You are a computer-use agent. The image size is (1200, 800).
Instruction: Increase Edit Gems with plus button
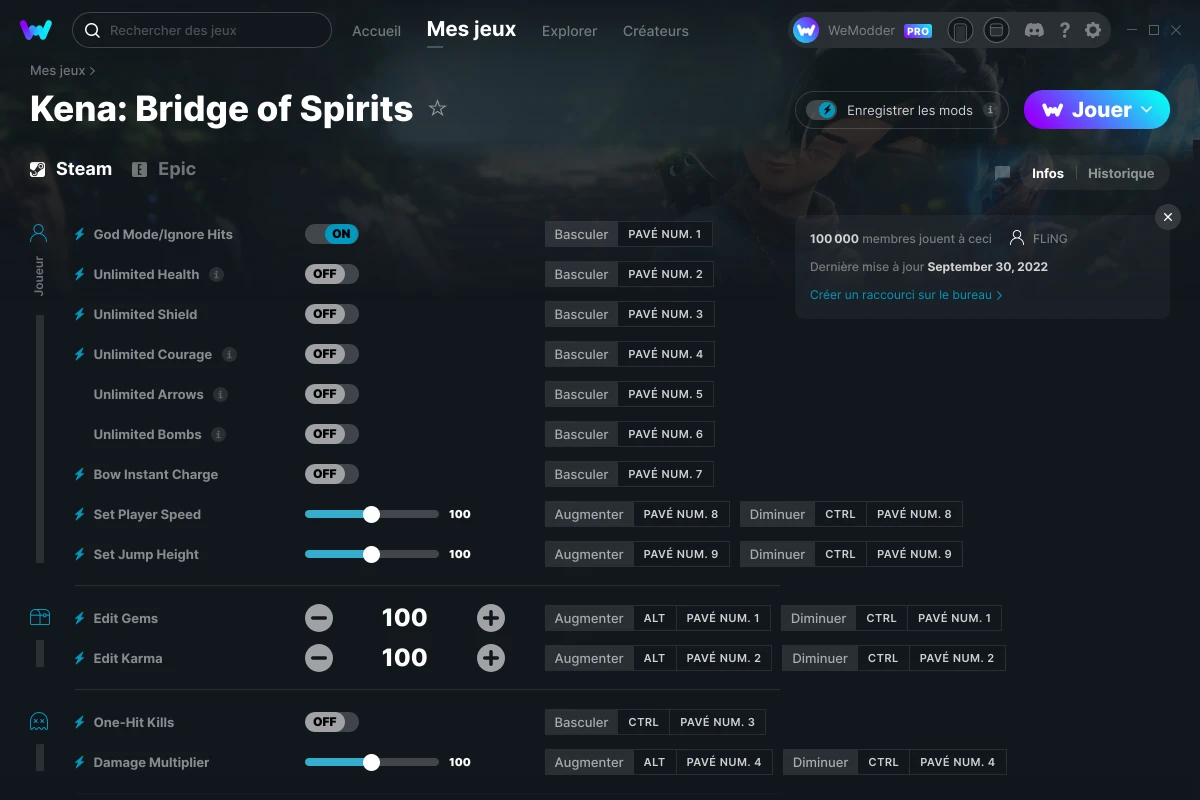tap(491, 618)
